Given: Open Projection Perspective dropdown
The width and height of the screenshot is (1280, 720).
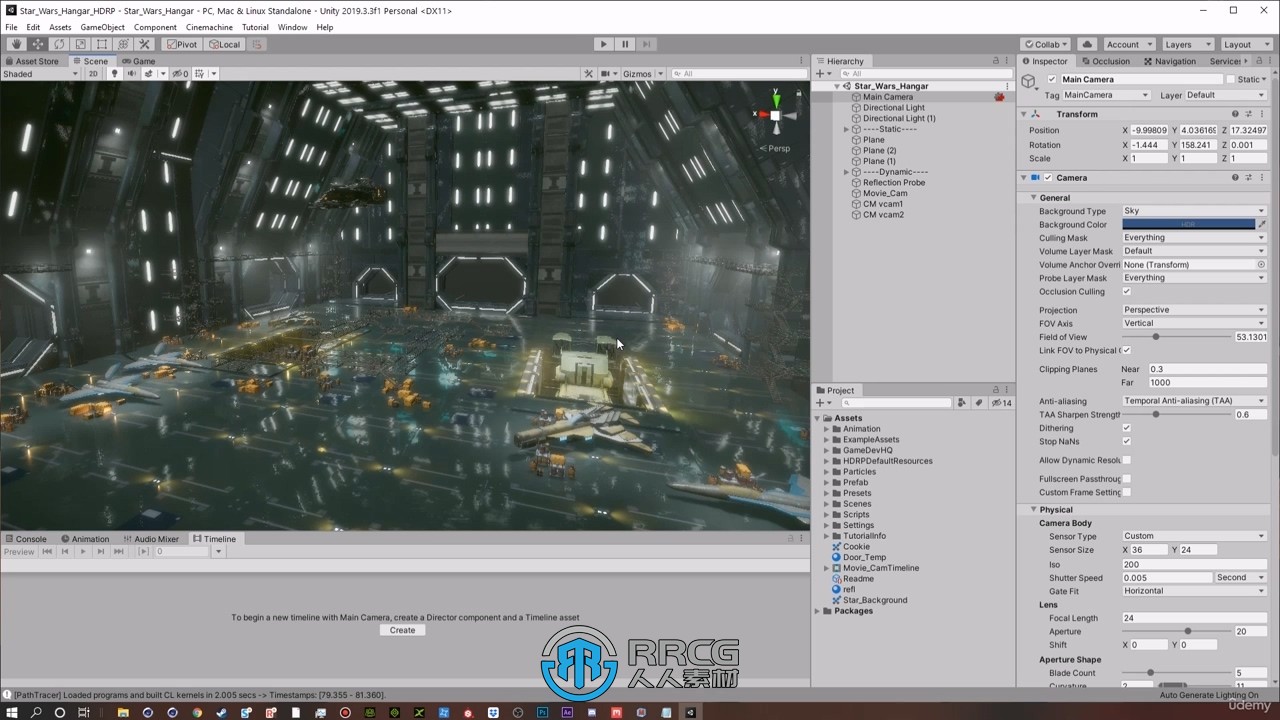Looking at the screenshot, I should tap(1194, 310).
